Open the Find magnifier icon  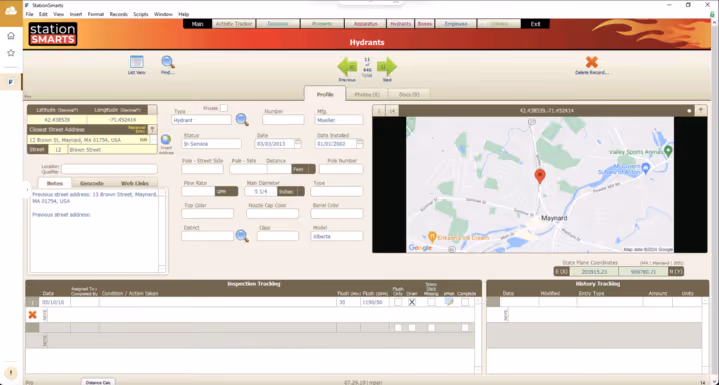click(x=168, y=62)
